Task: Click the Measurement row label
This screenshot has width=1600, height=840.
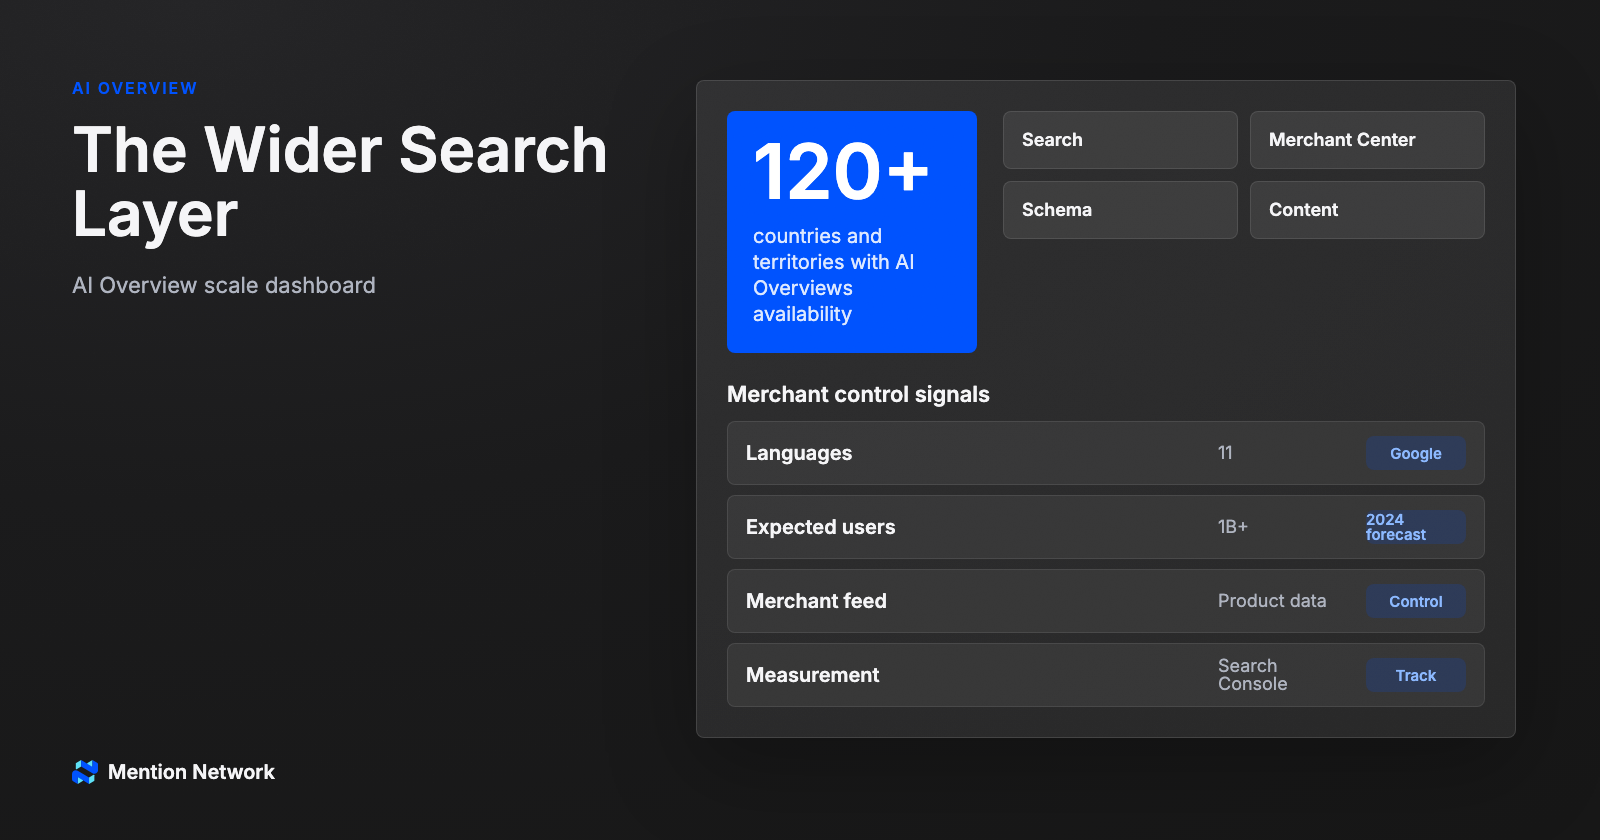Action: 813,675
